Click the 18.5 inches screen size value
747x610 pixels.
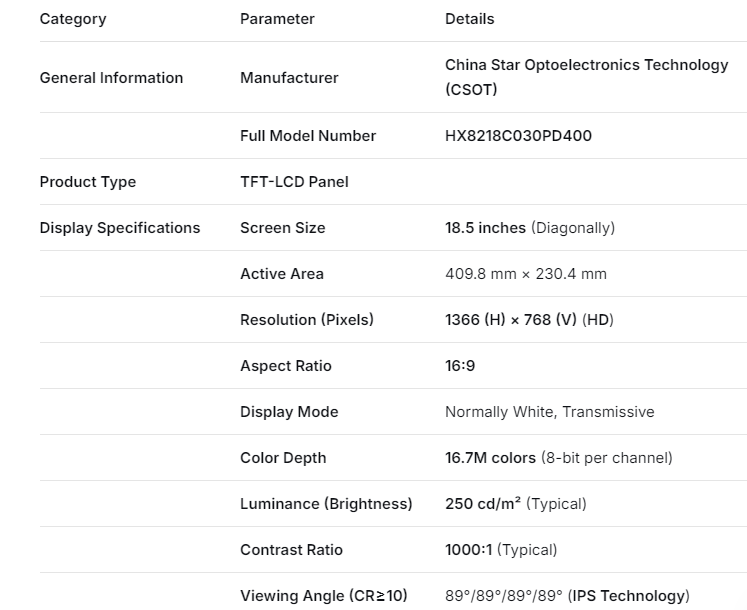coord(485,228)
